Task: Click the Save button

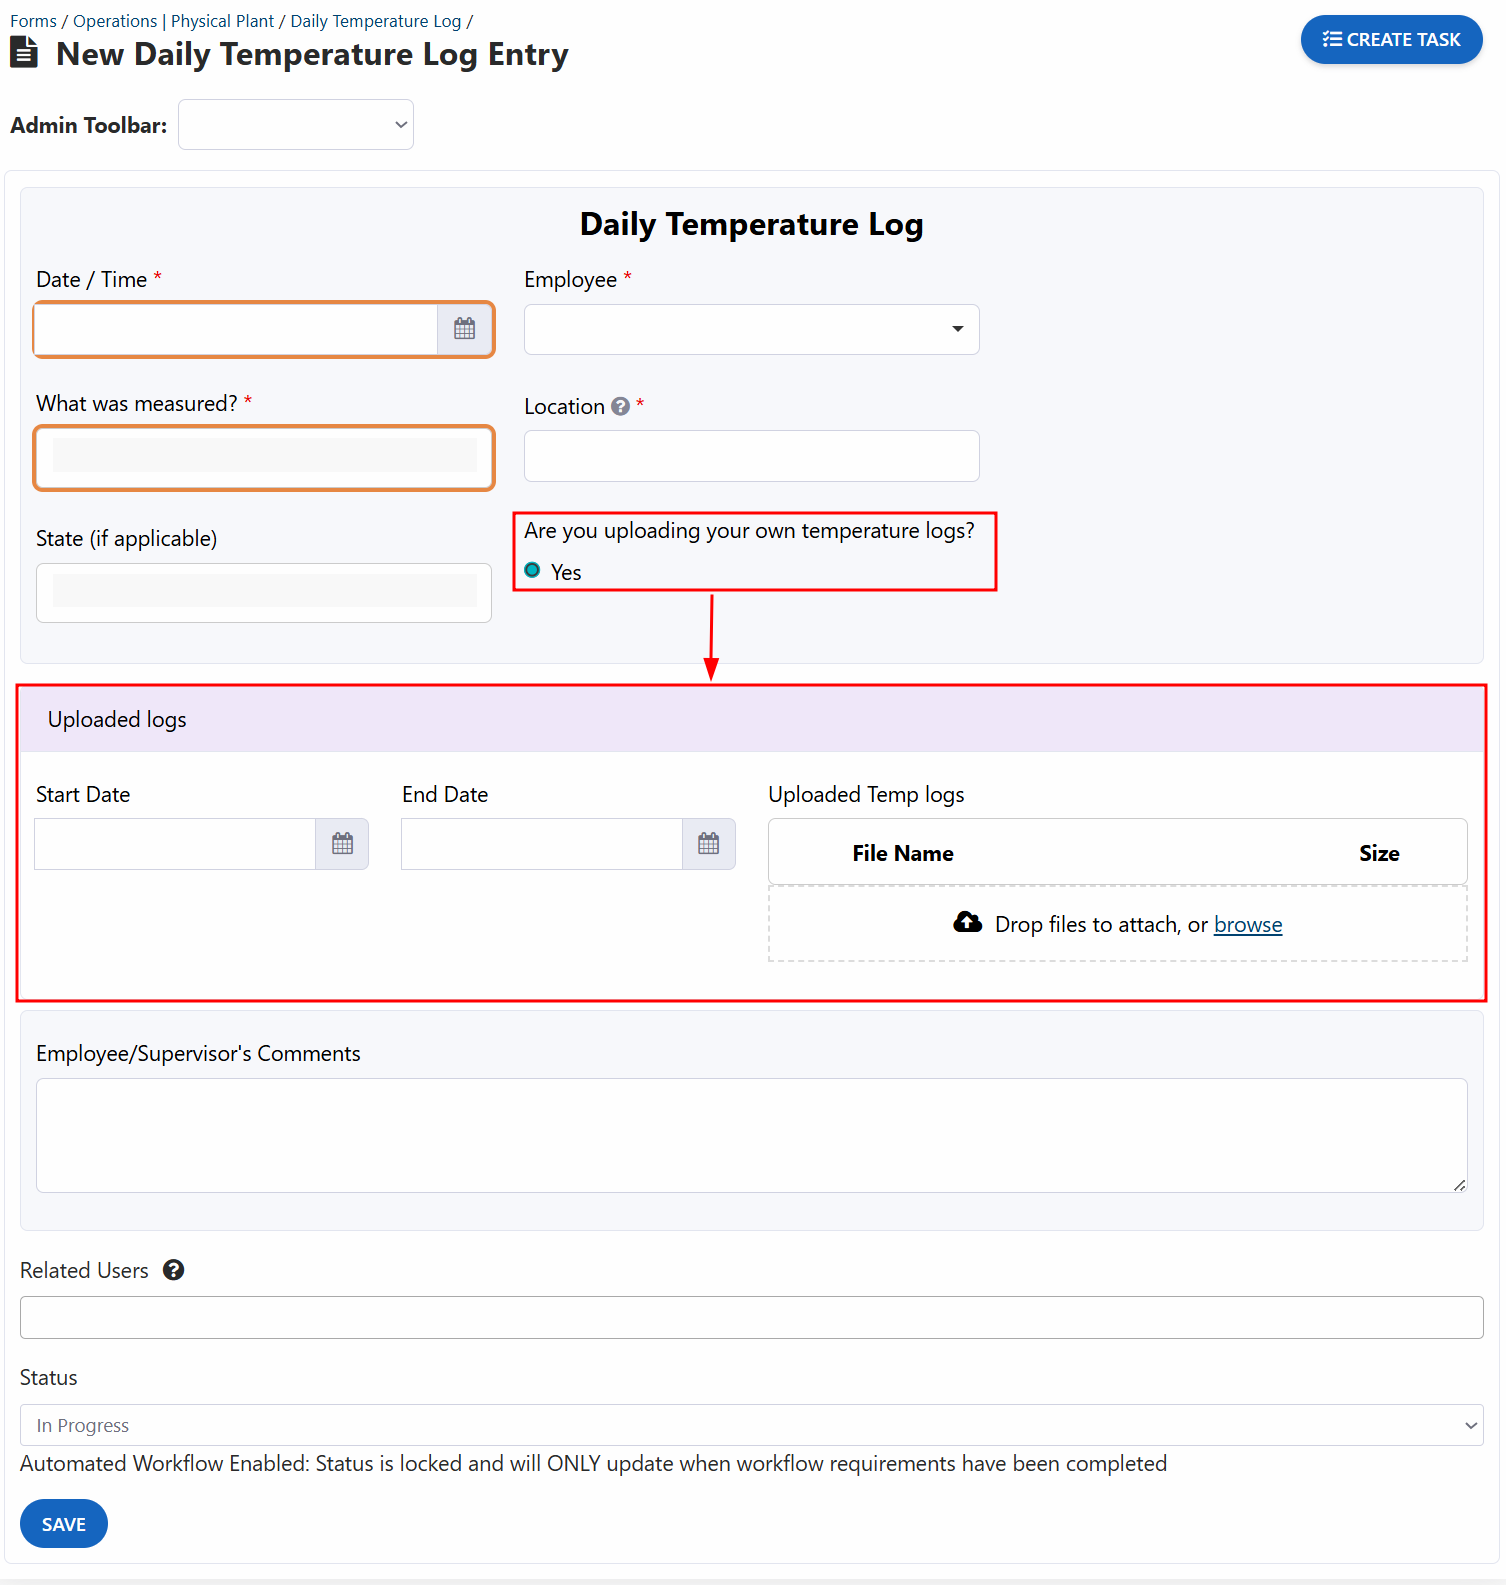Action: [x=64, y=1524]
